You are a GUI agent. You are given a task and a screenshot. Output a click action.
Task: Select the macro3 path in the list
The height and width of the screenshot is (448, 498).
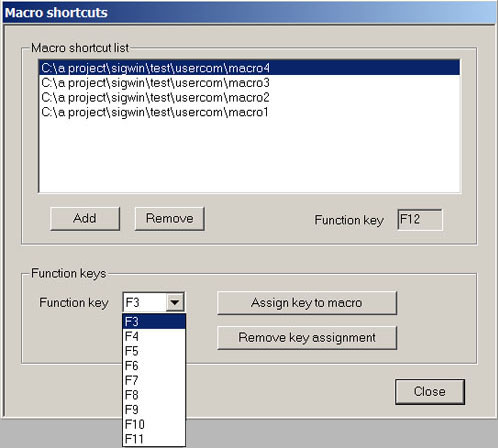tap(249, 83)
